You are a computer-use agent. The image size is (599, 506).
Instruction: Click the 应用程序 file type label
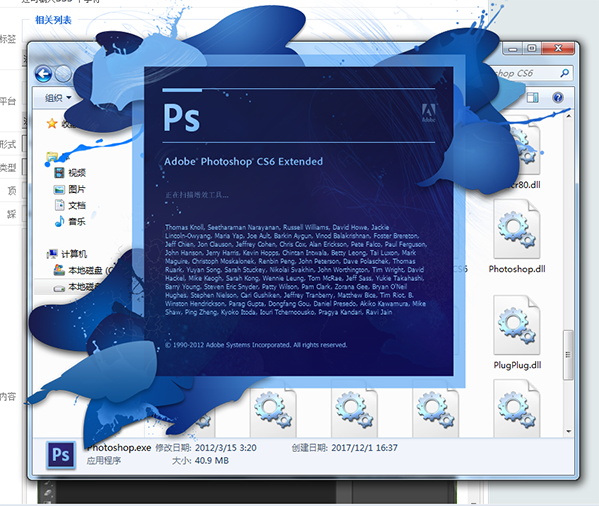[104, 461]
